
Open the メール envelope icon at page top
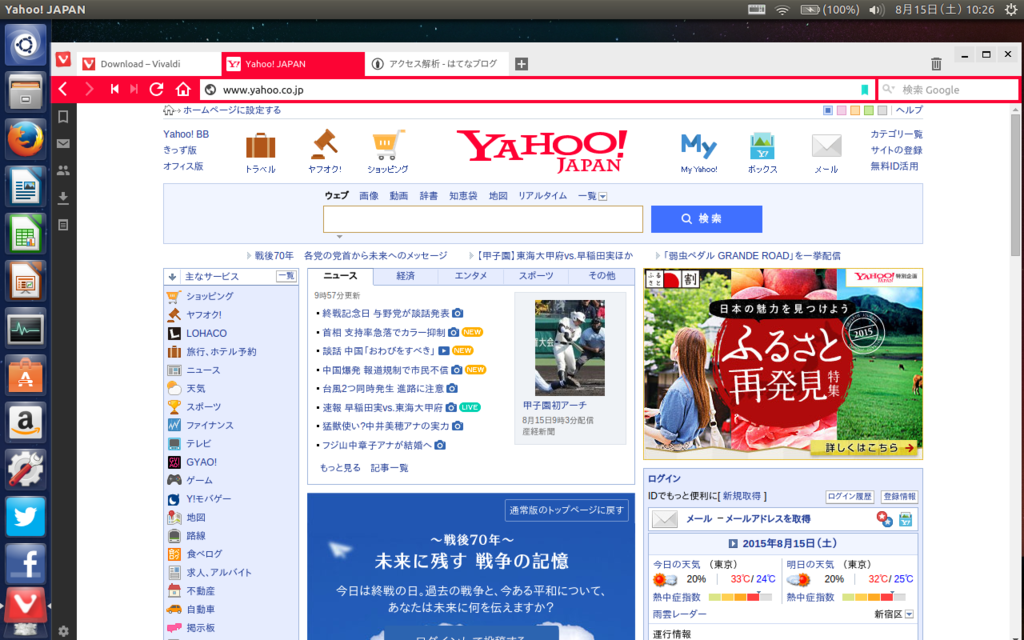click(x=826, y=146)
